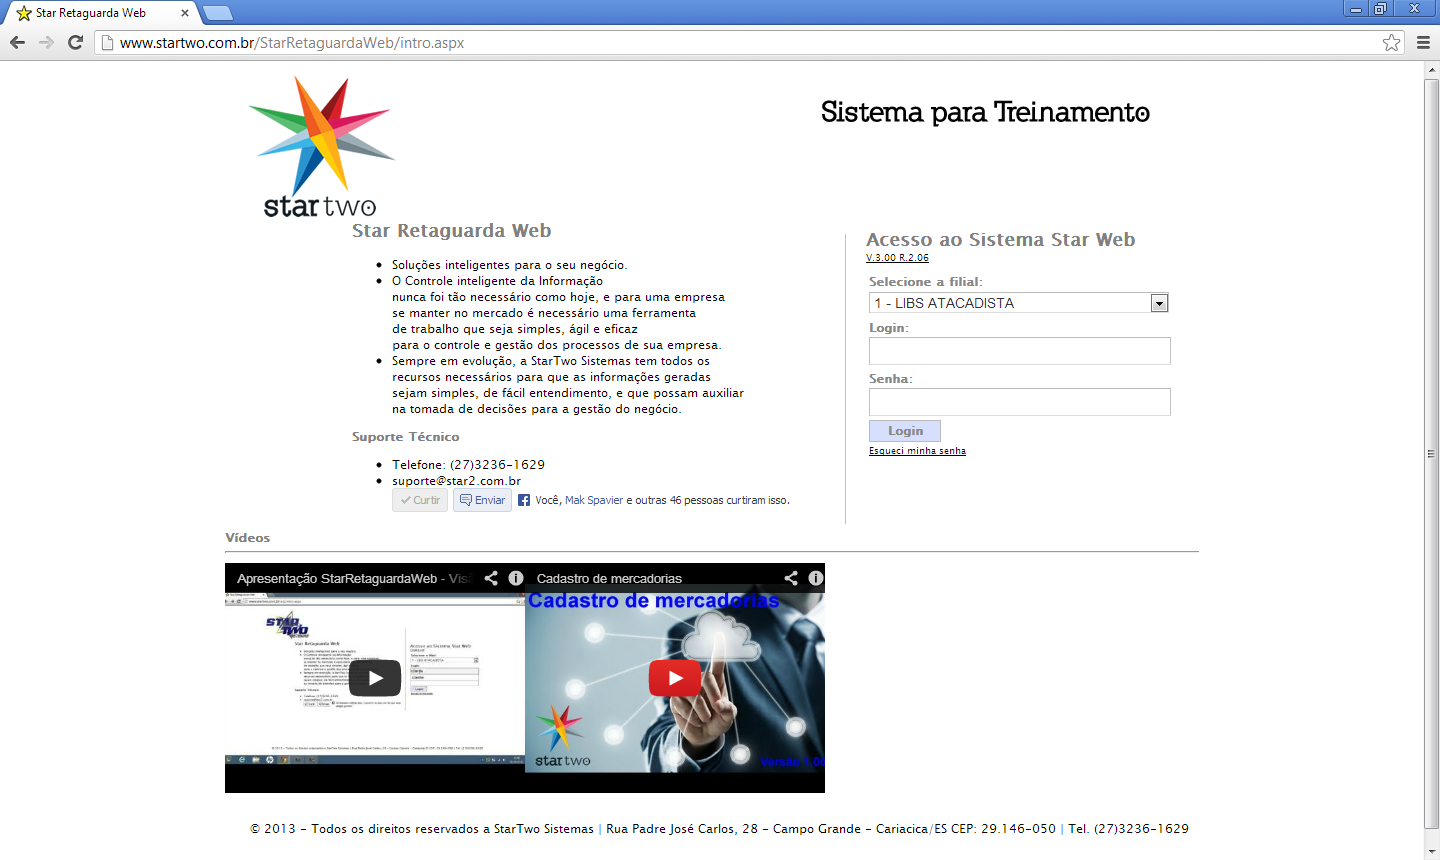Screen dimensions: 1440x860
Task: Click the Apresentação StarRetaguardaWeb video title
Action: (x=354, y=578)
